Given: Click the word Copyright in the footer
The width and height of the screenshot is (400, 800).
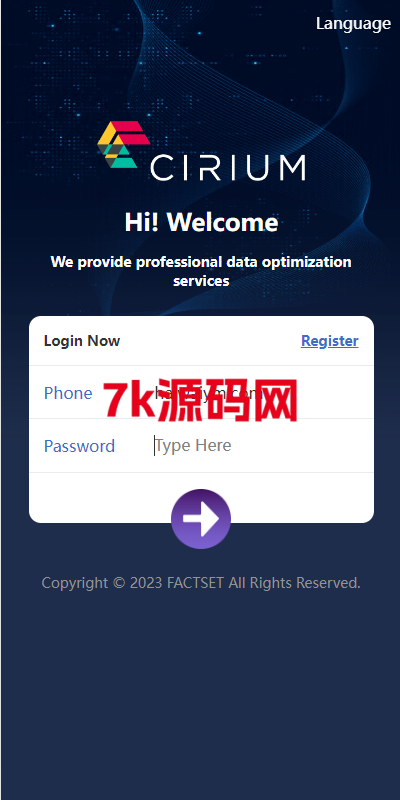Looking at the screenshot, I should [75, 583].
